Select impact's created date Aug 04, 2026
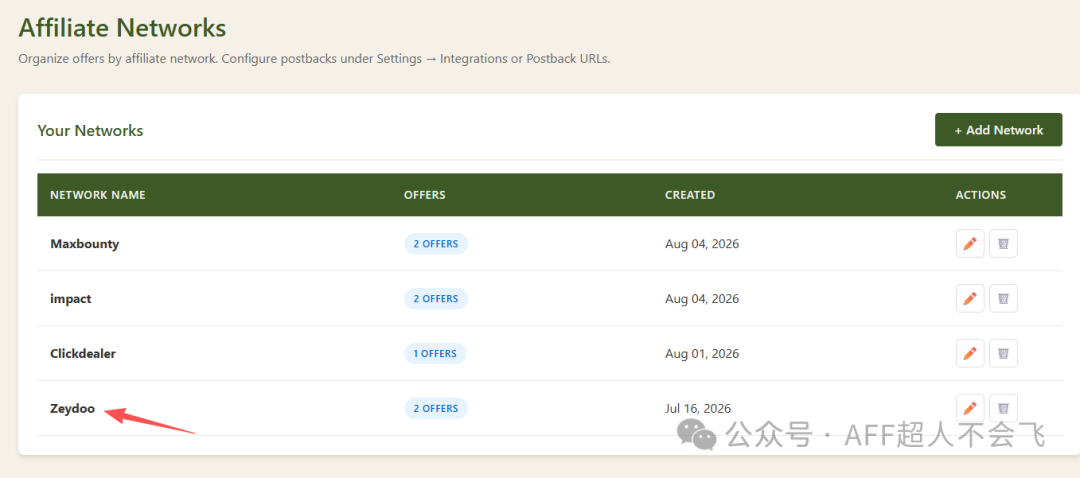 pos(702,299)
